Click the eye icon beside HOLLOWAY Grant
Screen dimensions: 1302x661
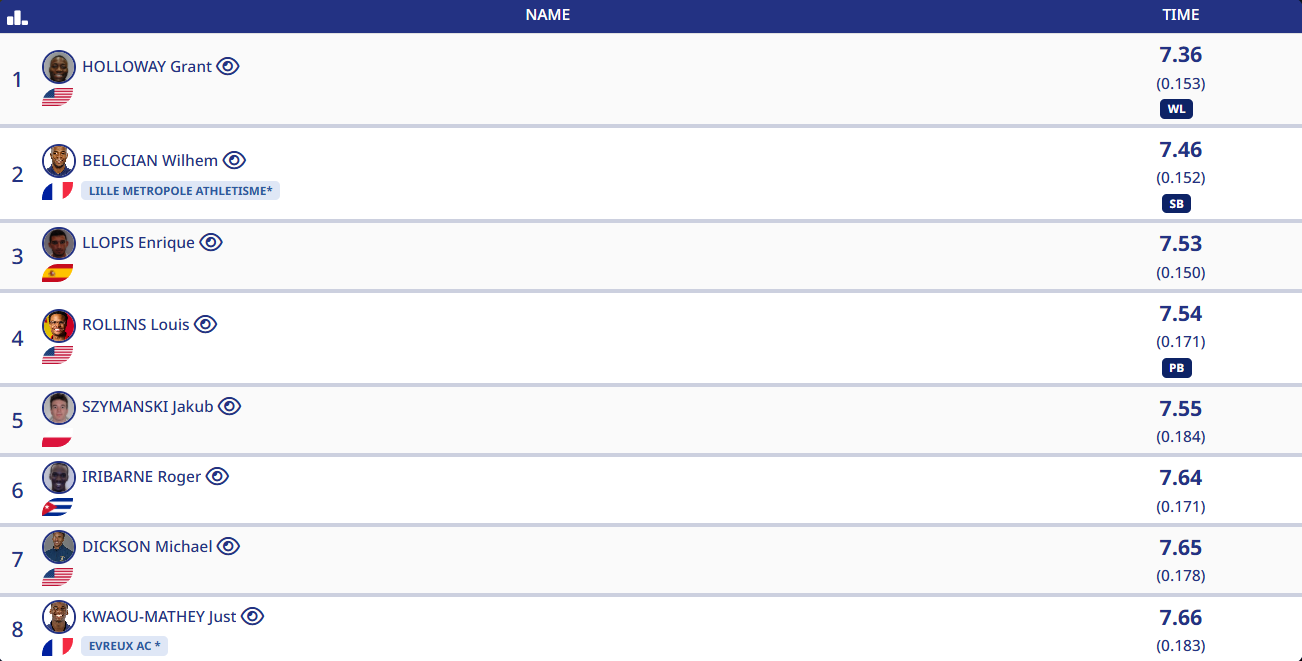pyautogui.click(x=228, y=67)
